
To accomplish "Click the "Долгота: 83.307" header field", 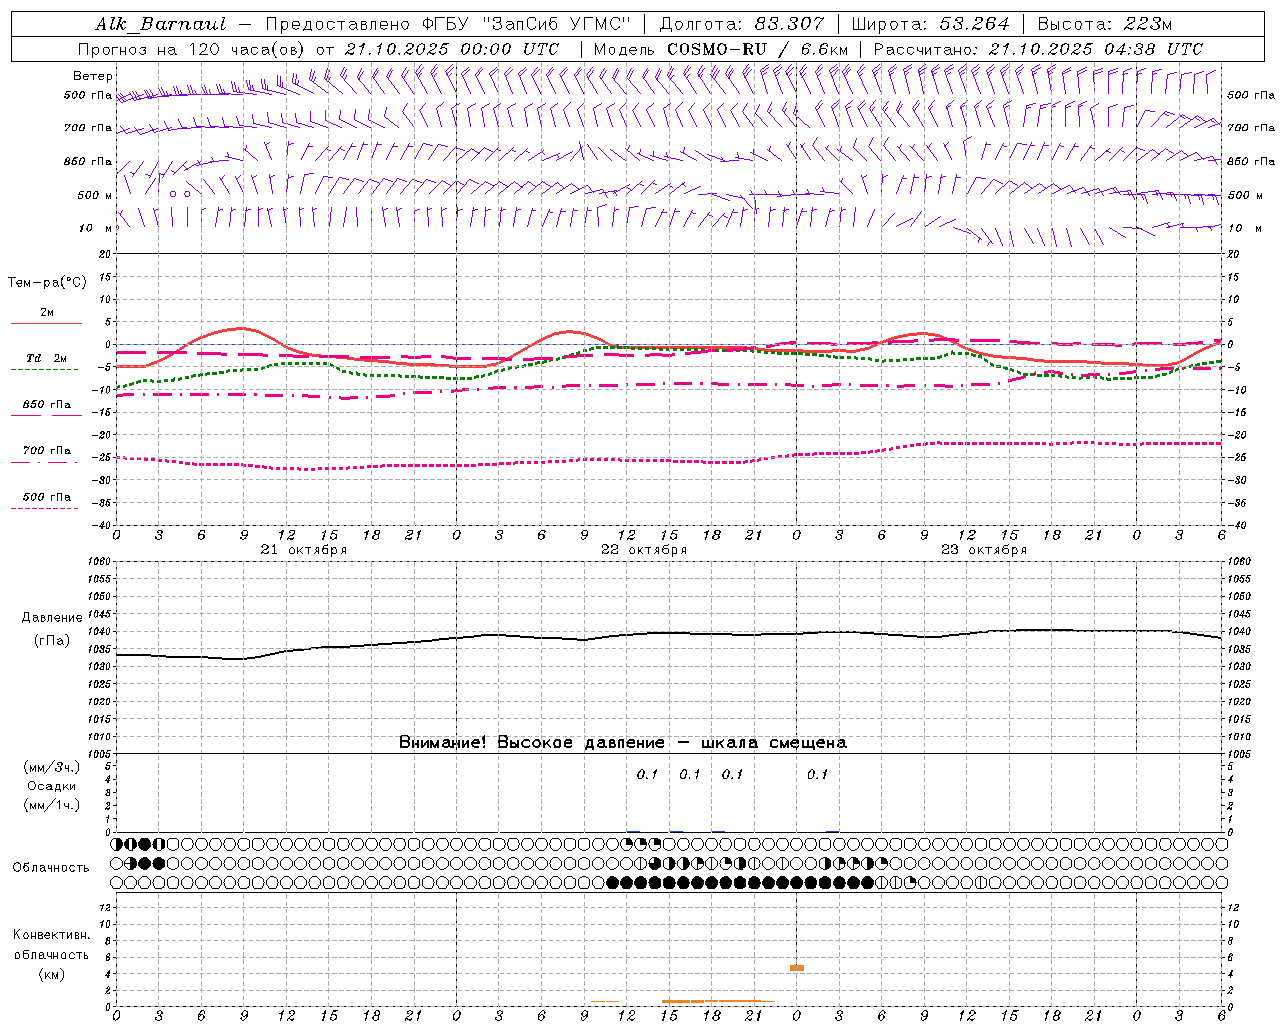I will (742, 24).
